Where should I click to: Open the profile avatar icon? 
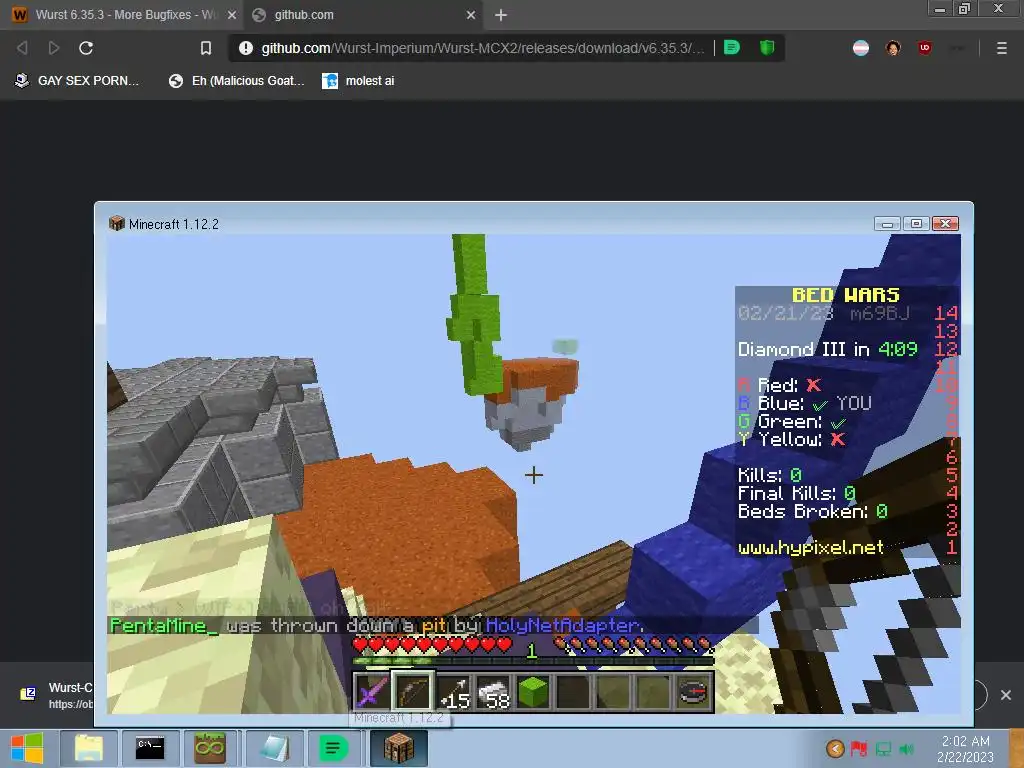pyautogui.click(x=893, y=48)
